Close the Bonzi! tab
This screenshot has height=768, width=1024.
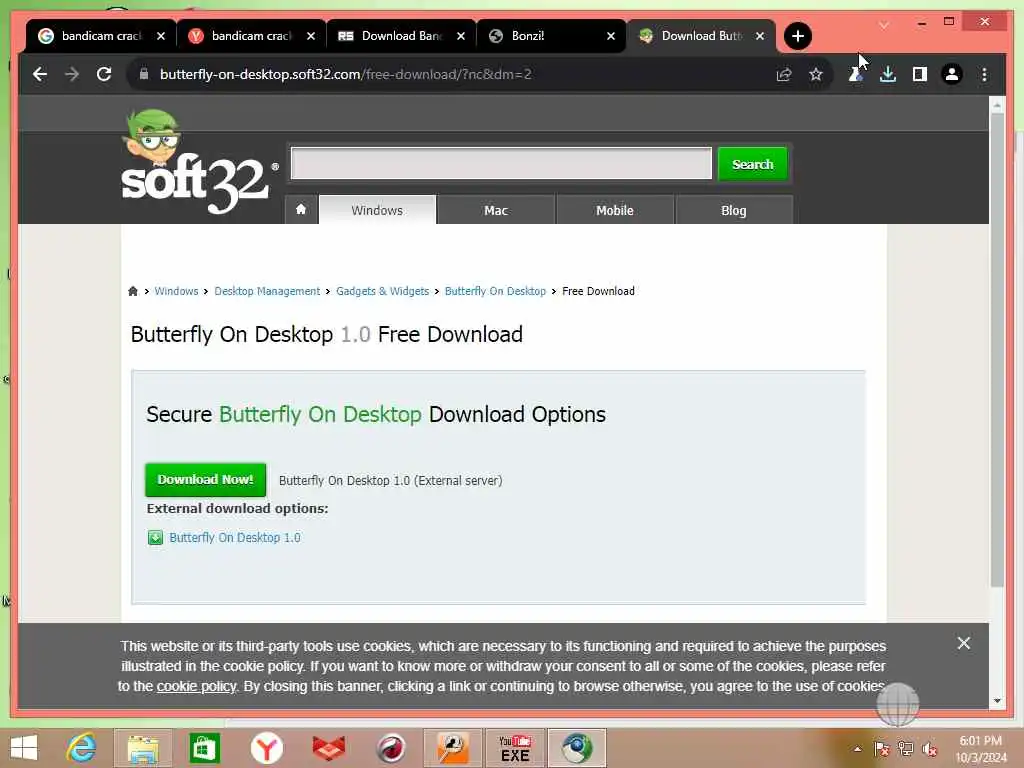coord(611,36)
